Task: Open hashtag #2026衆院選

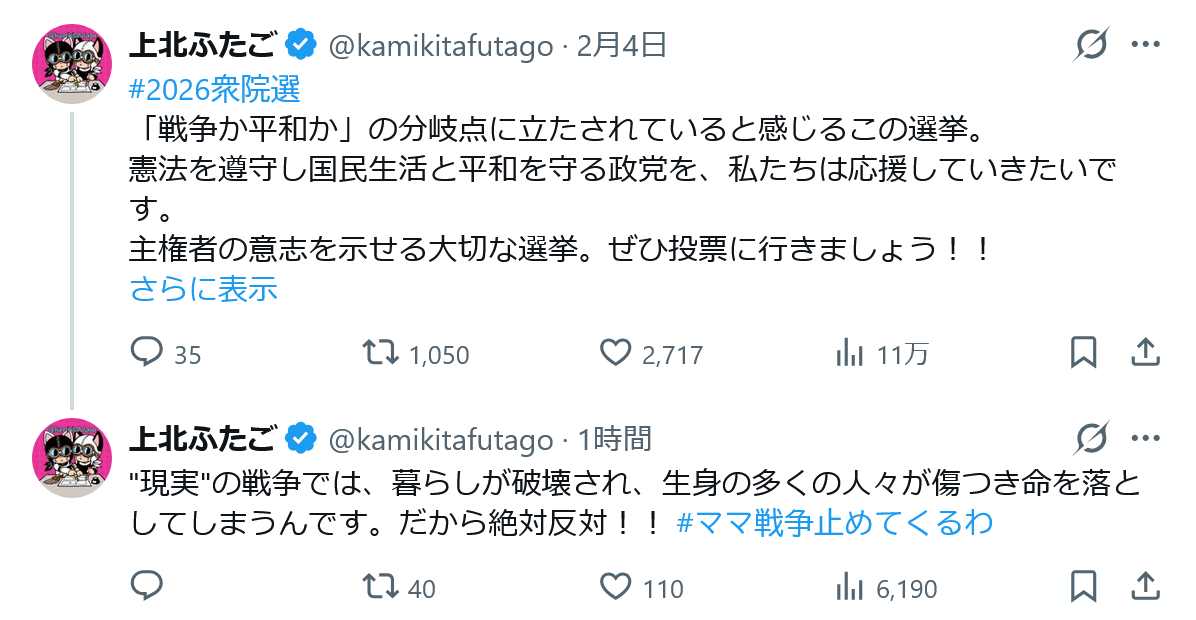Action: pos(215,90)
